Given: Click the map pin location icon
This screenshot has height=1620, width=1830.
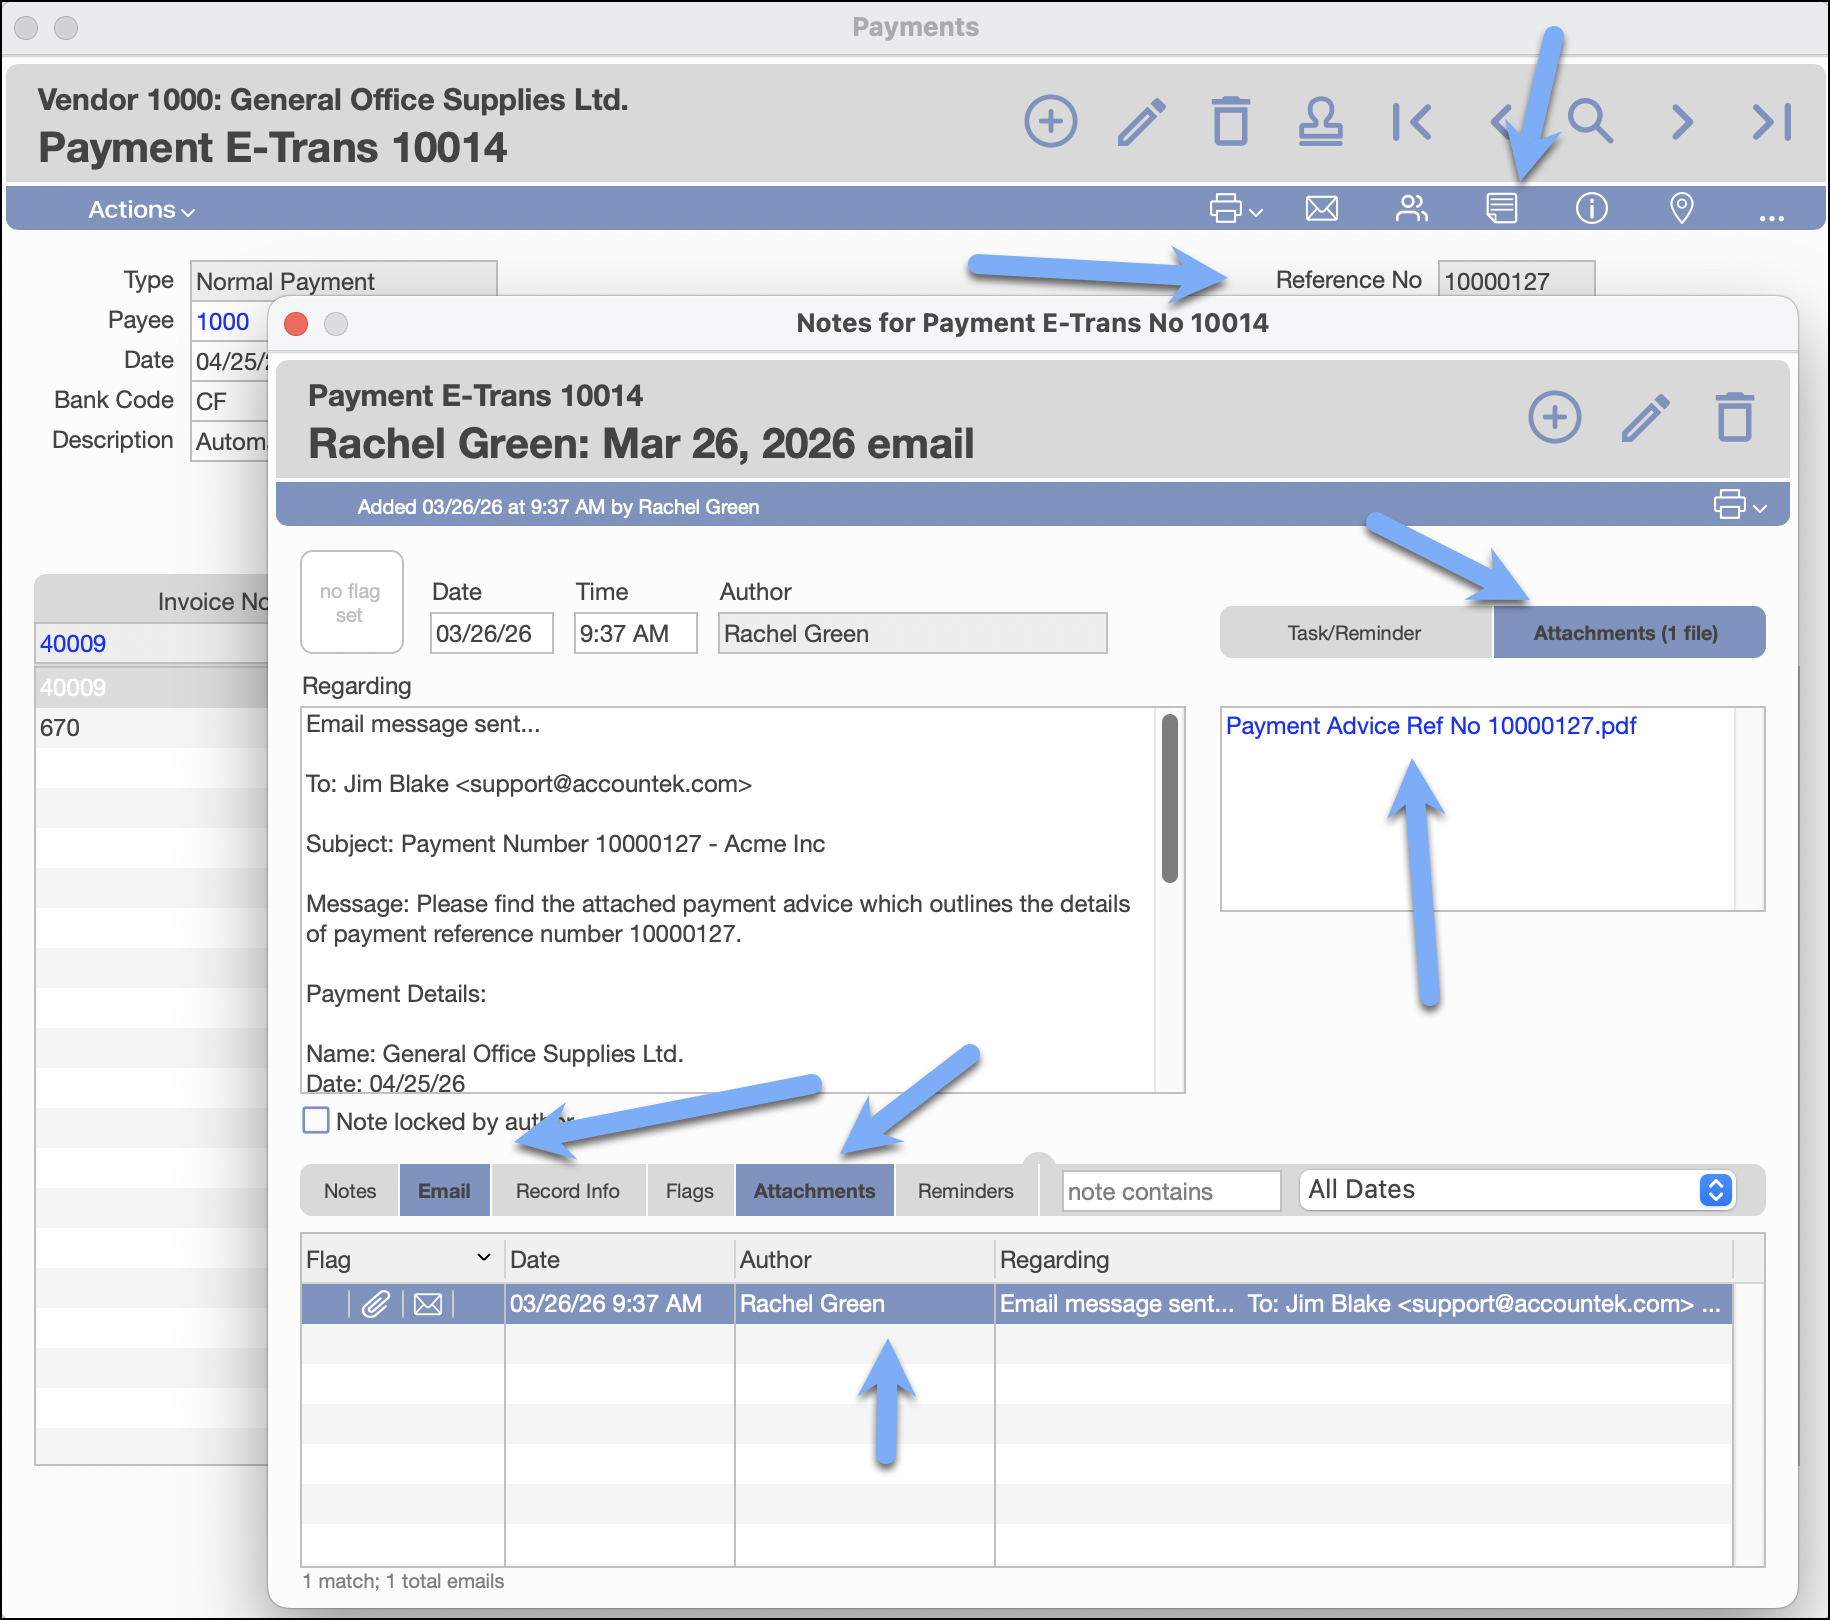Looking at the screenshot, I should coord(1682,208).
